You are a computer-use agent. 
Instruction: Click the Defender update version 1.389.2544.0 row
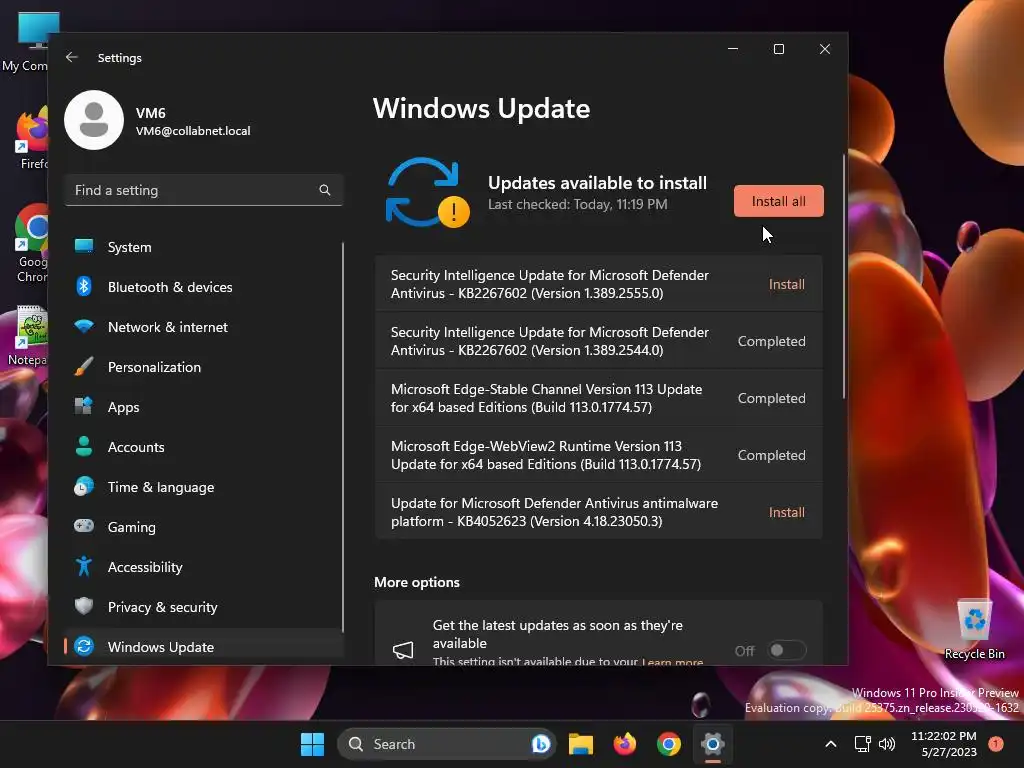[598, 341]
